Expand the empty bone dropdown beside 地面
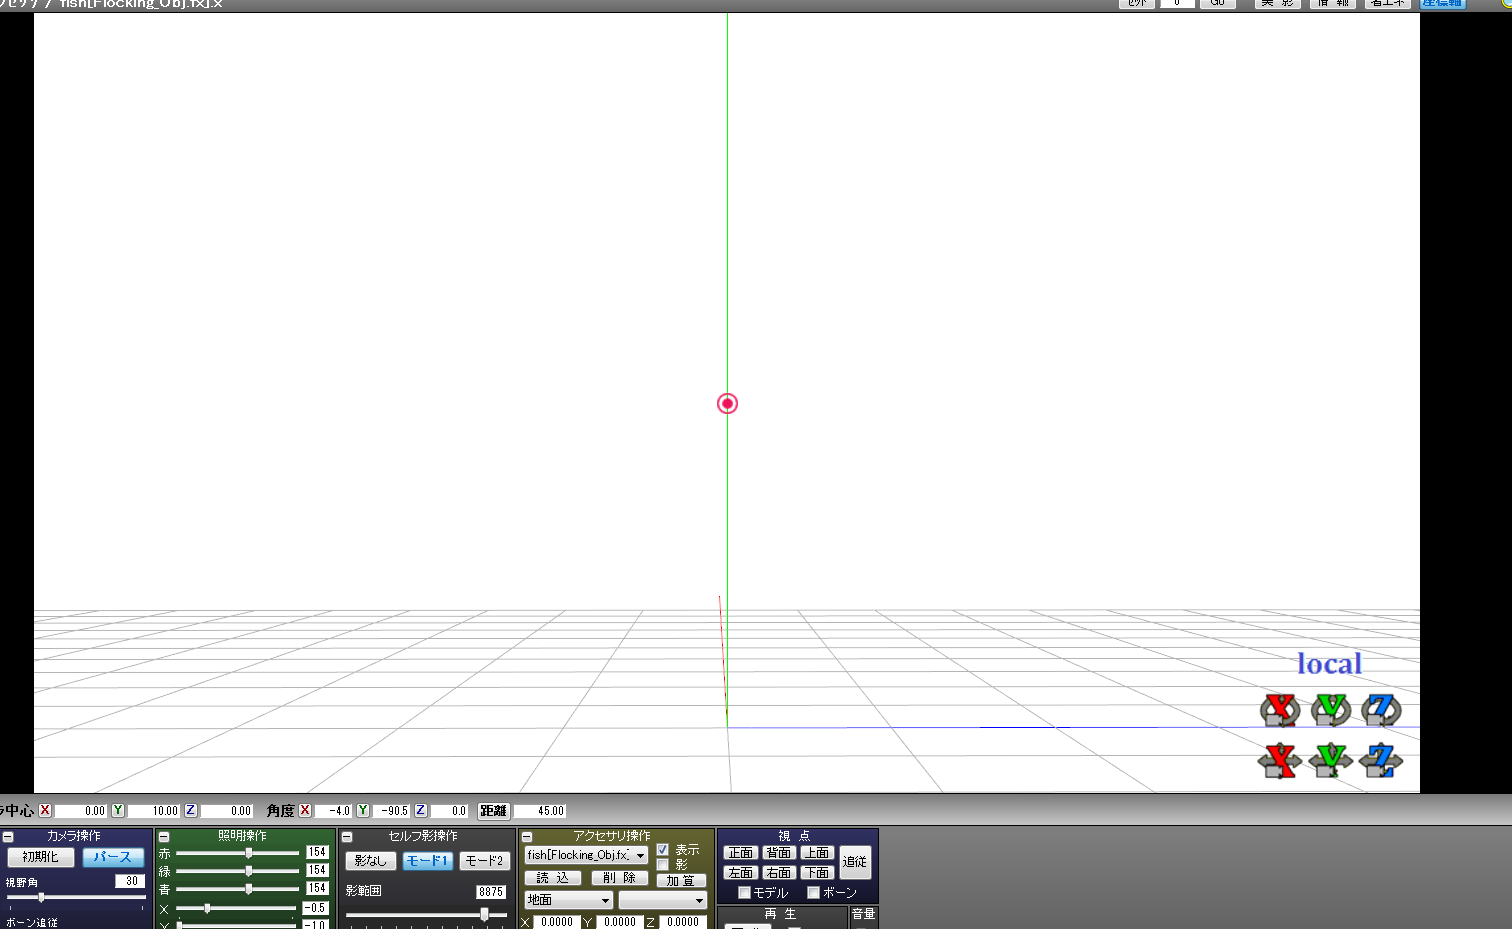This screenshot has width=1512, height=929. pyautogui.click(x=698, y=901)
